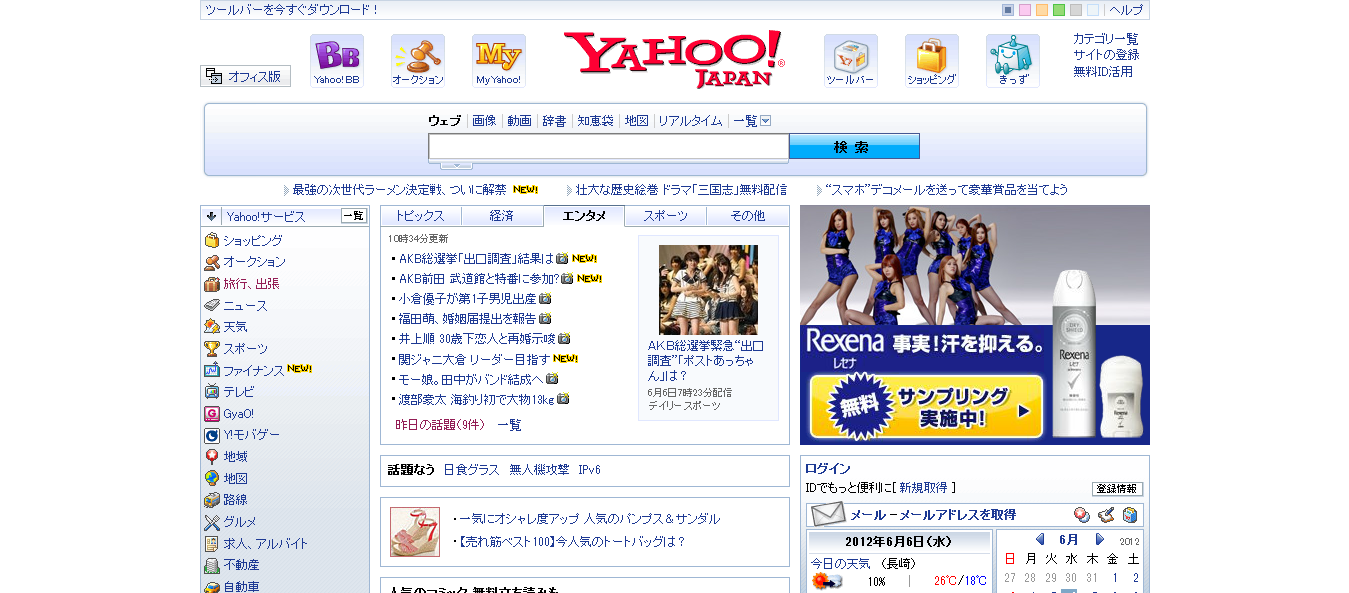Click the envelope mail icon

pos(828,515)
